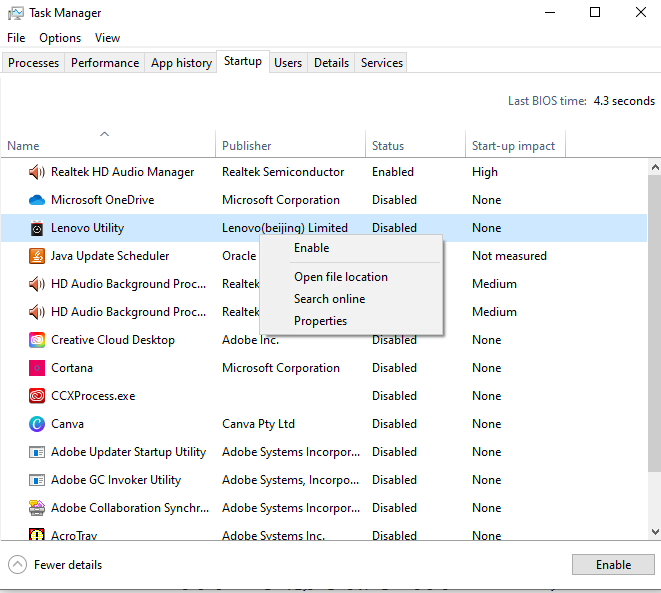Click the Creative Cloud Desktop icon

(37, 340)
